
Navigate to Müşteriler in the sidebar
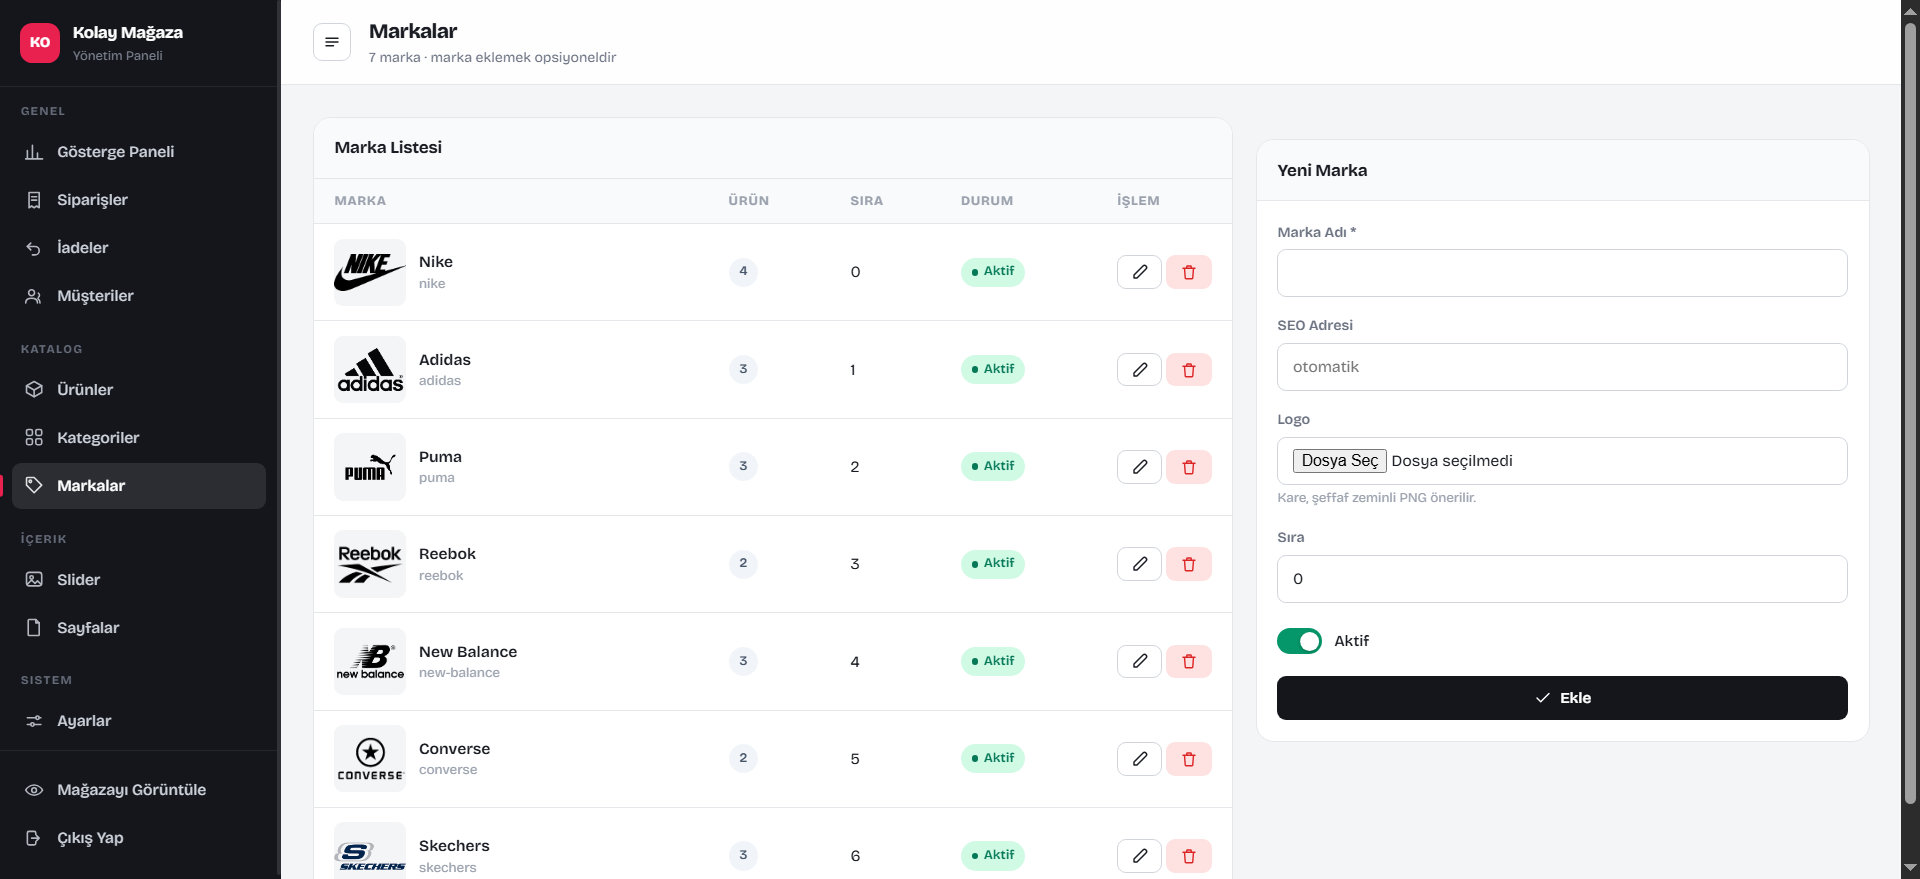click(139, 296)
